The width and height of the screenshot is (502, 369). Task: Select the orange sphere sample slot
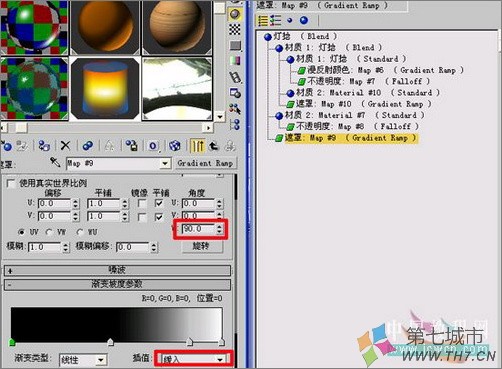(105, 27)
